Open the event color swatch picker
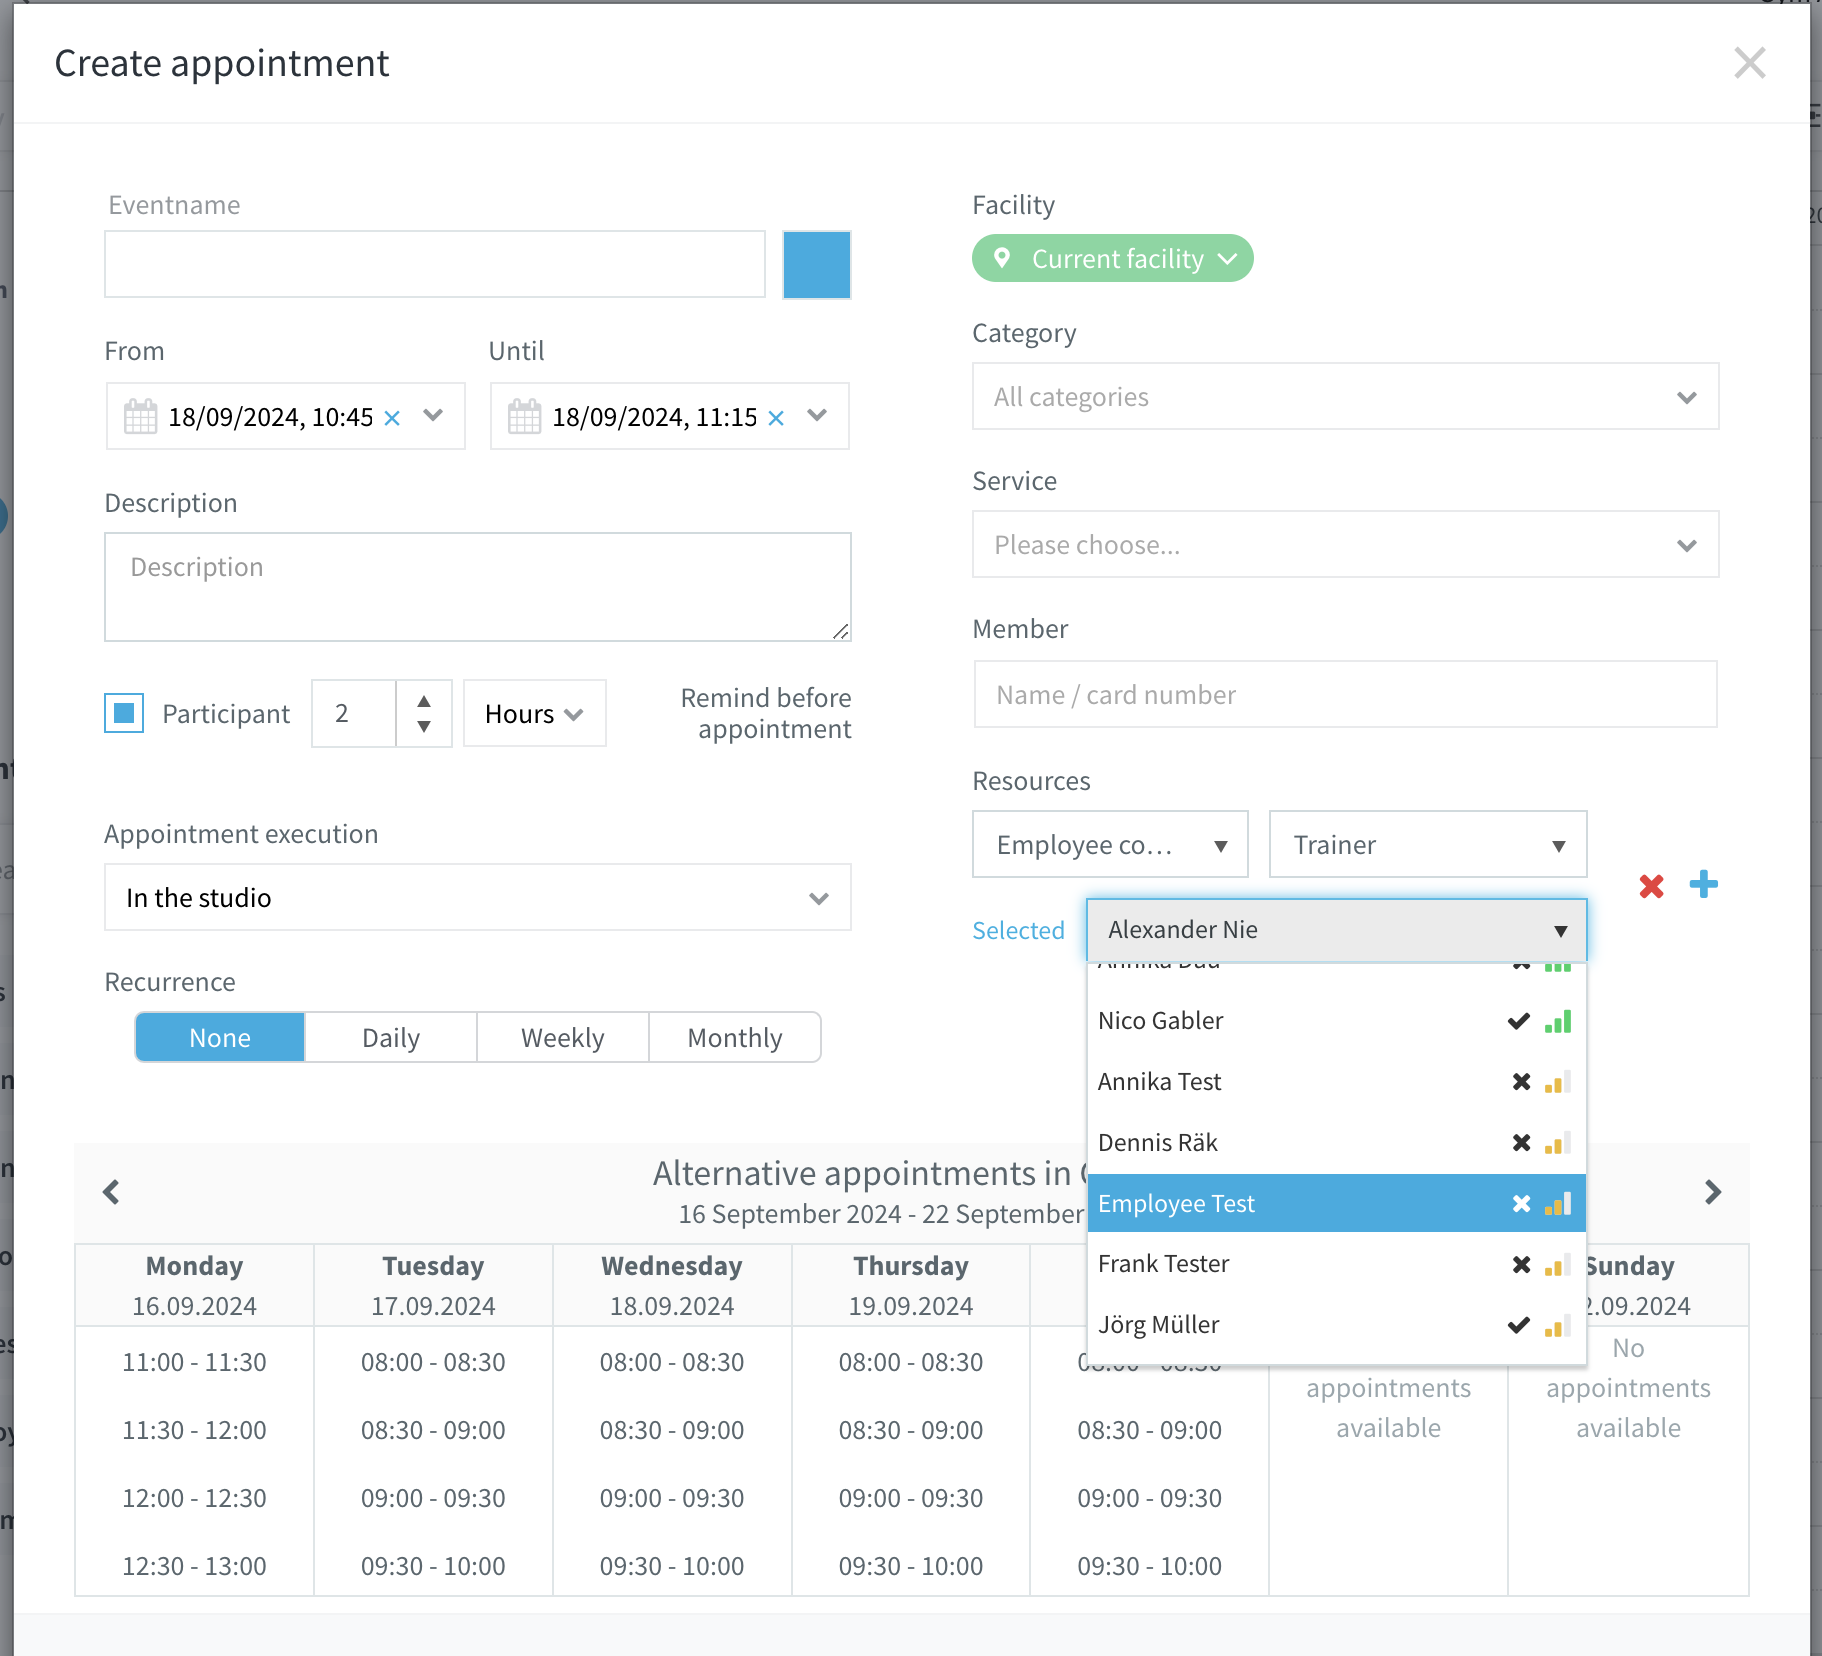 pos(816,264)
